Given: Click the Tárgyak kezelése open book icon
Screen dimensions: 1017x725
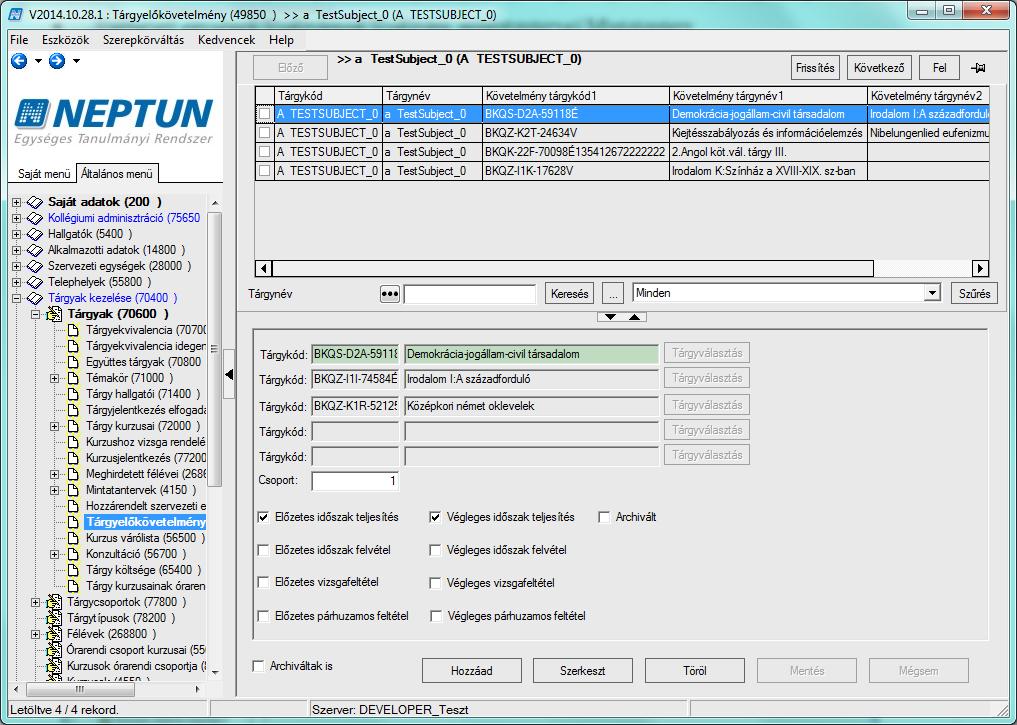Looking at the screenshot, I should pyautogui.click(x=35, y=298).
